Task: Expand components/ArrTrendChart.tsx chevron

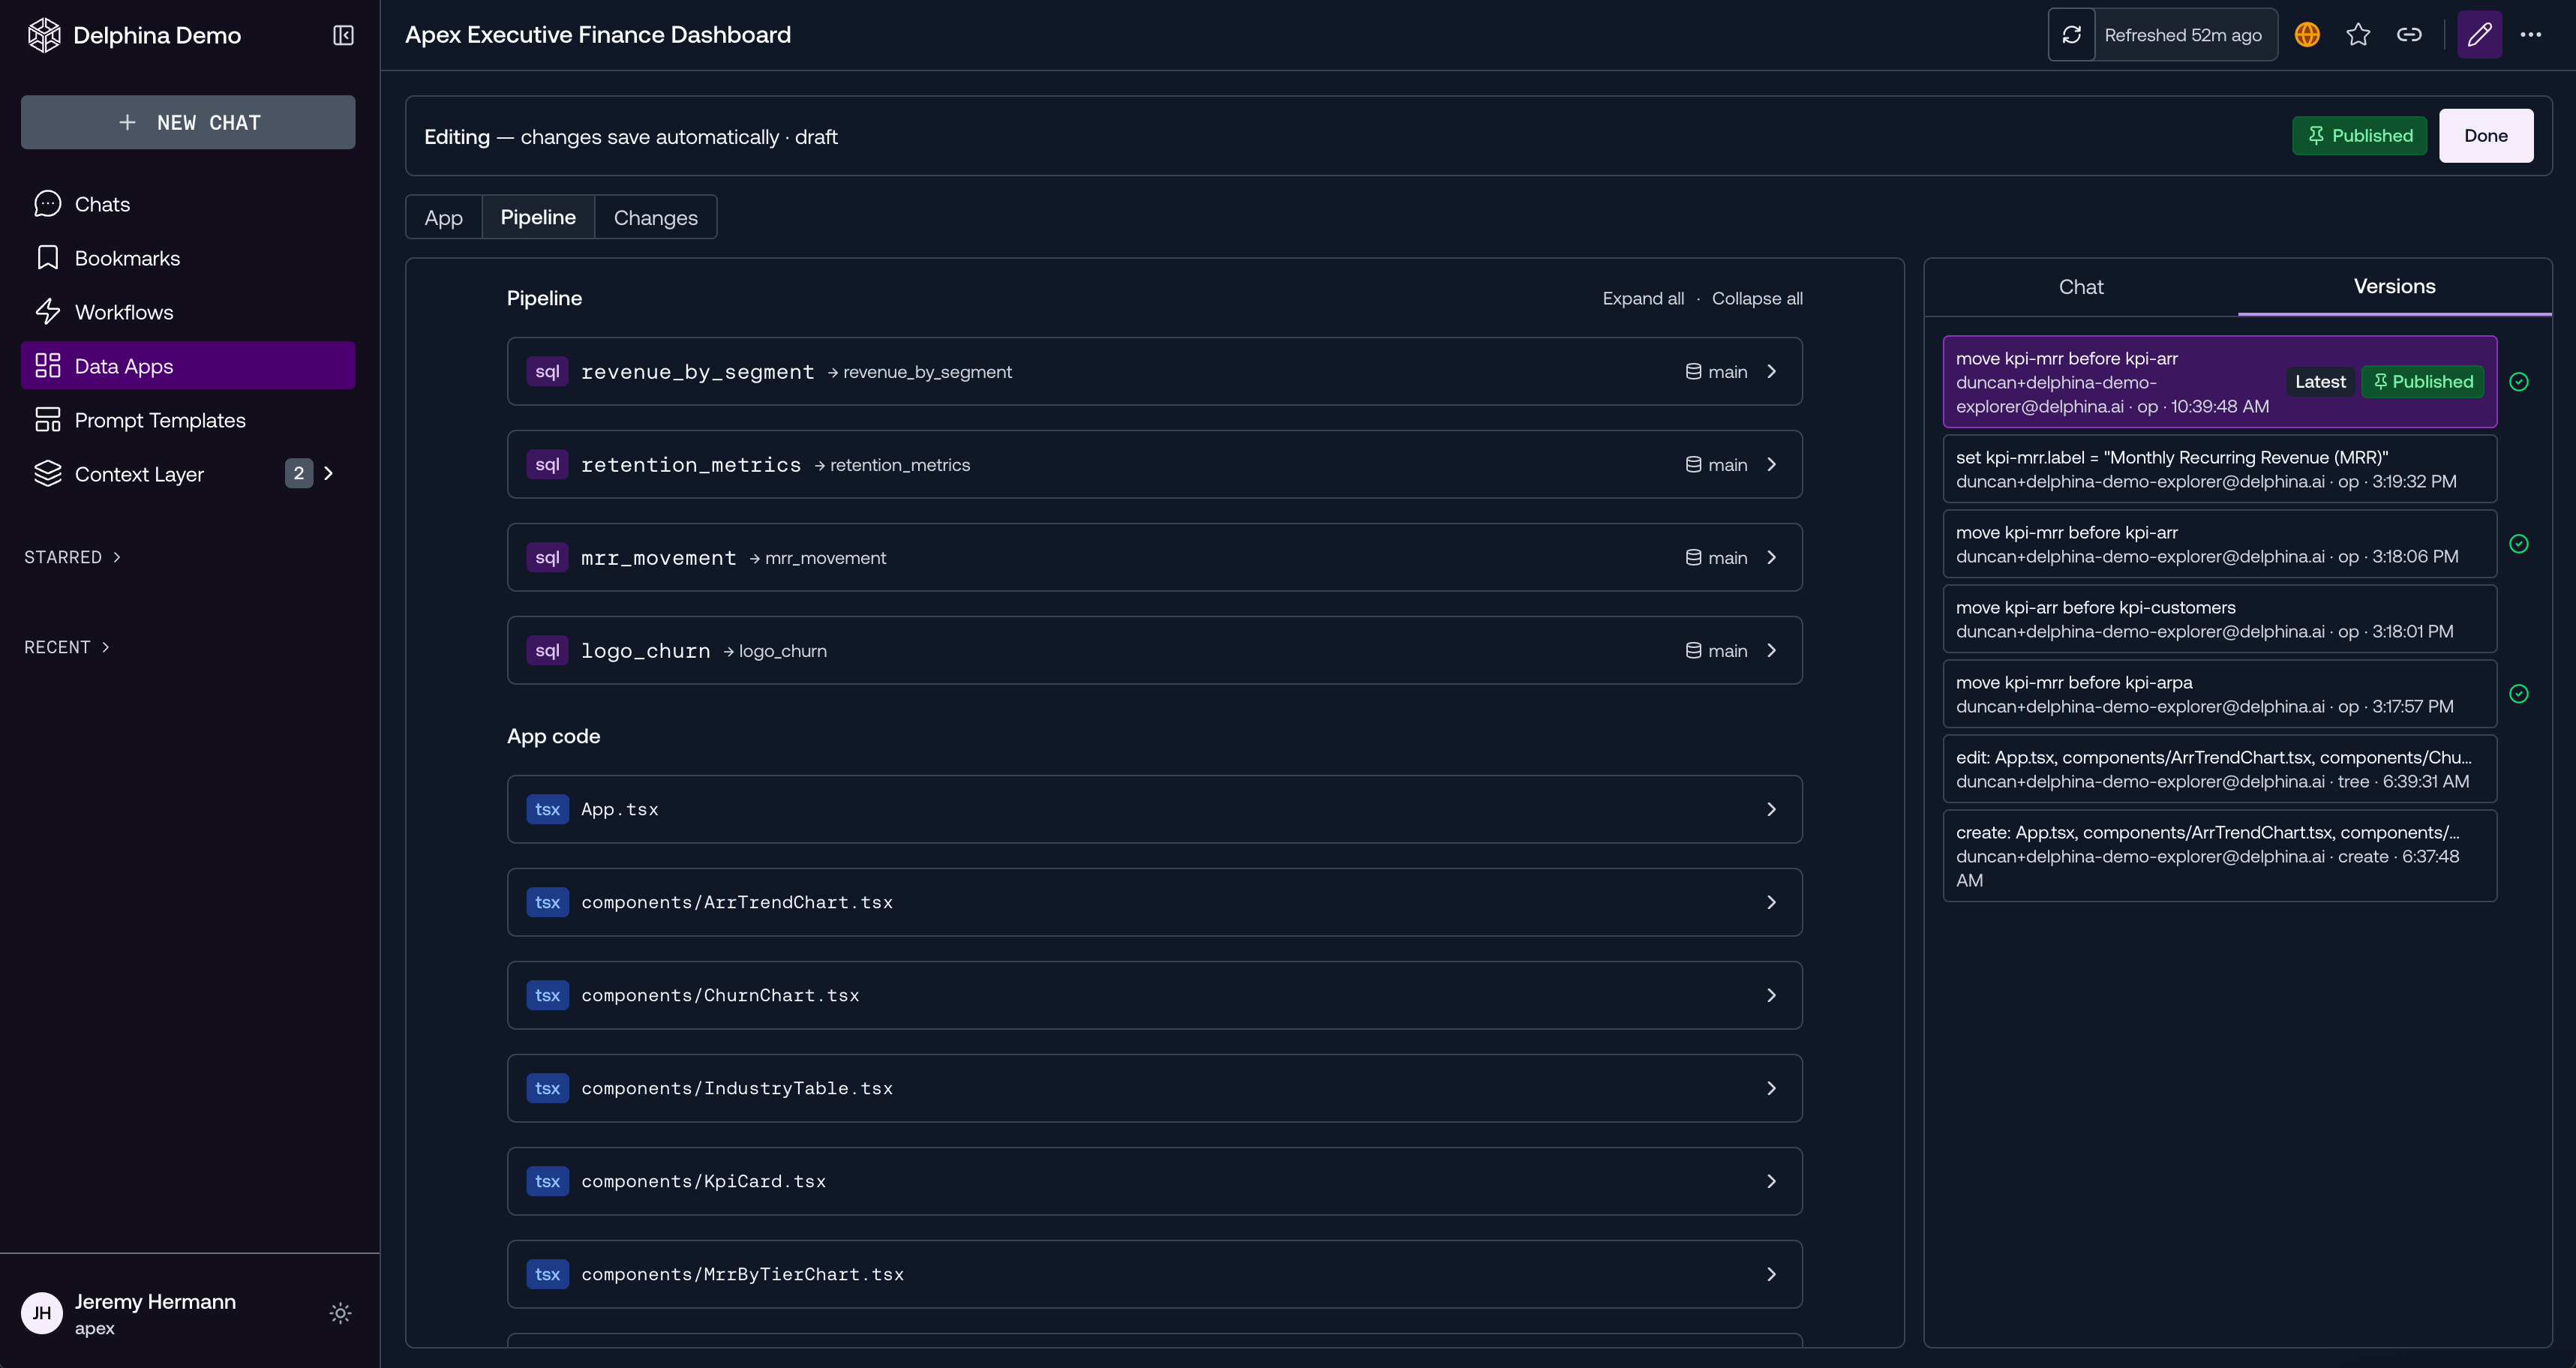Action: click(1771, 902)
